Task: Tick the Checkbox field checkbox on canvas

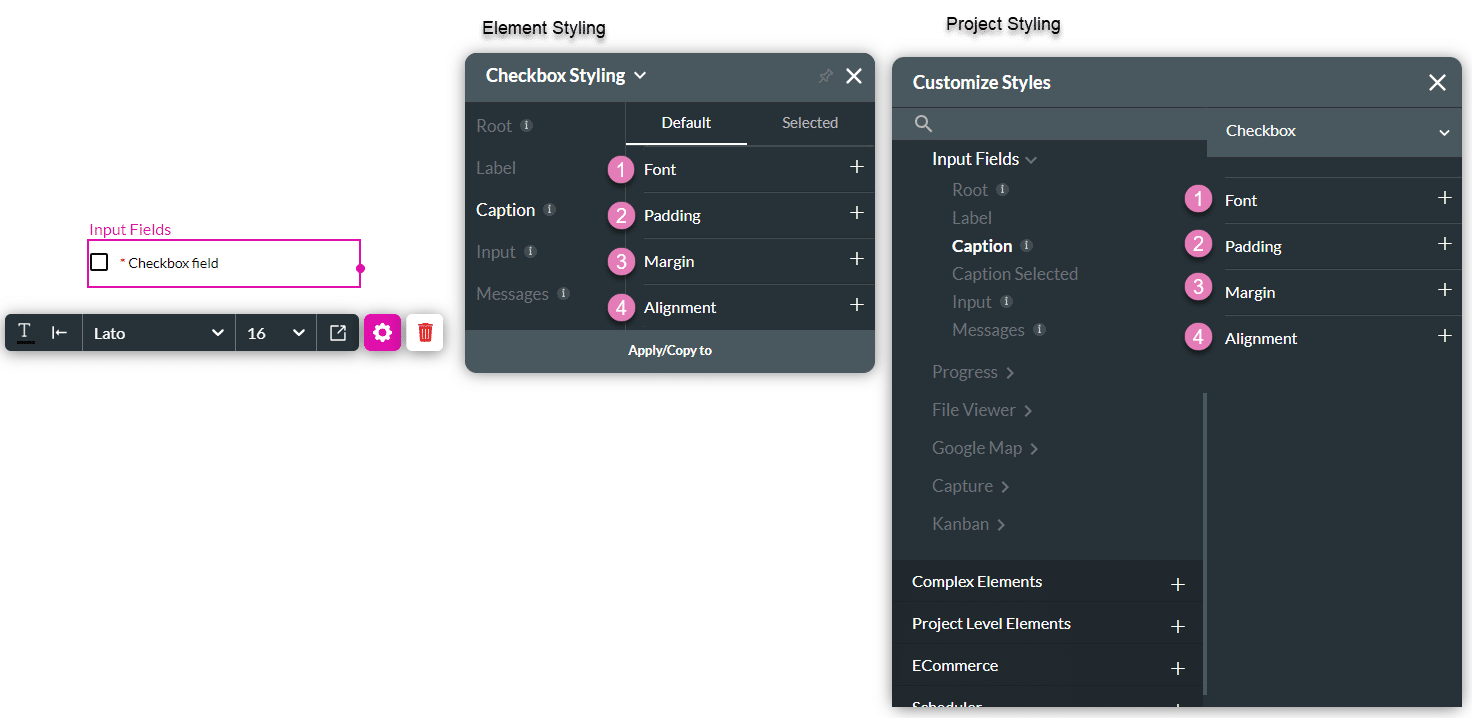Action: point(99,261)
